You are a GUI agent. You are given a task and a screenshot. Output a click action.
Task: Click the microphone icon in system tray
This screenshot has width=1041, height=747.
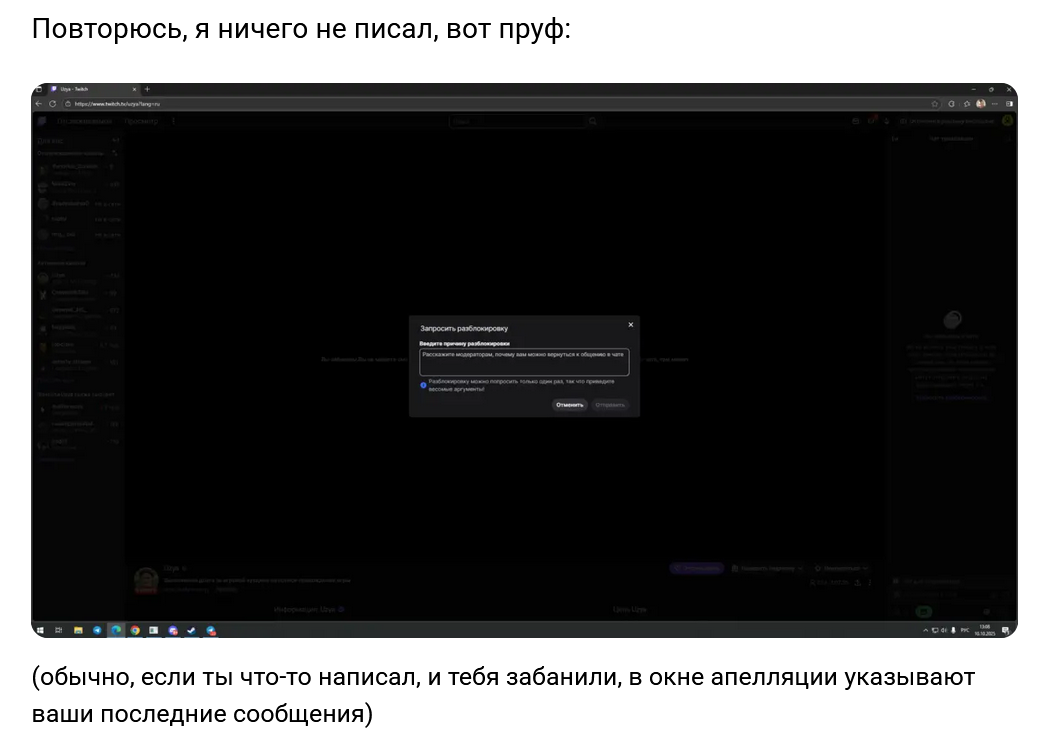pos(953,630)
